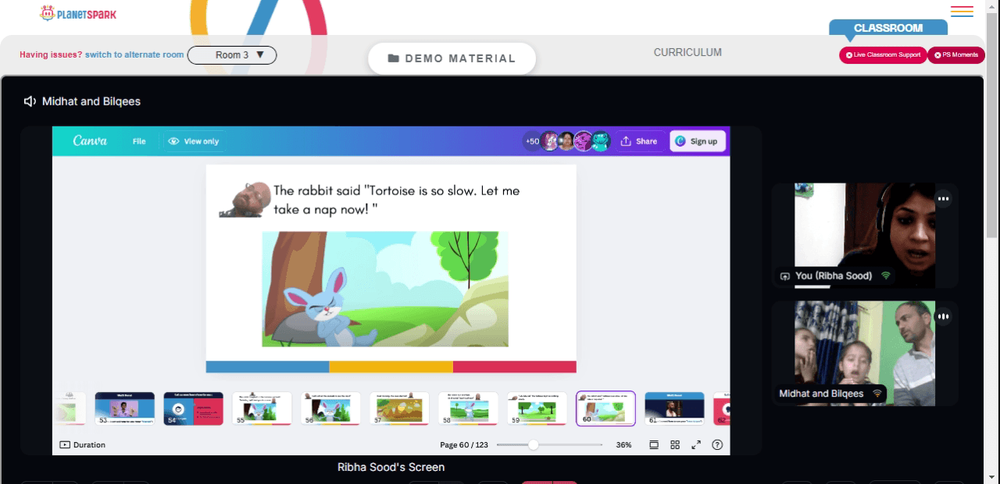Open the DEMO MATERIAL tab

tap(452, 59)
